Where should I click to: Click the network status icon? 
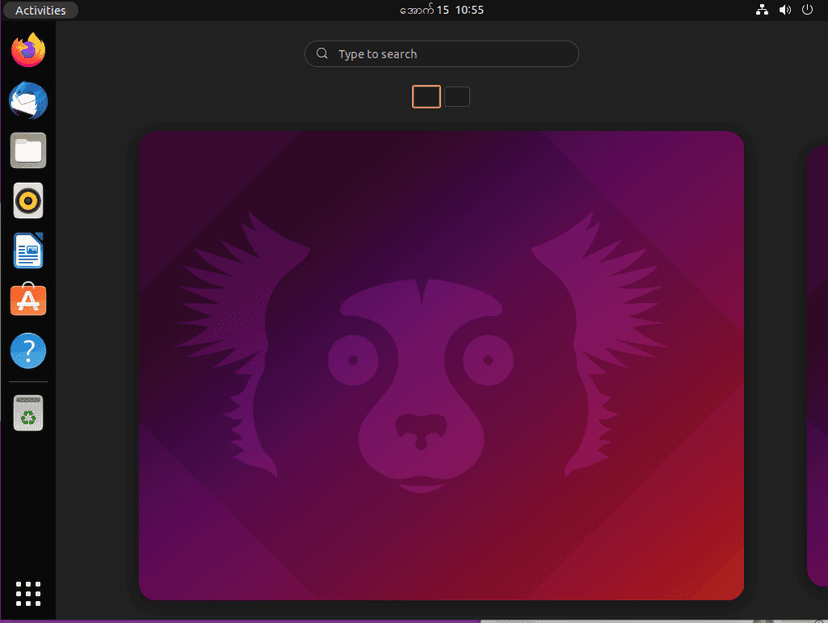(x=762, y=10)
